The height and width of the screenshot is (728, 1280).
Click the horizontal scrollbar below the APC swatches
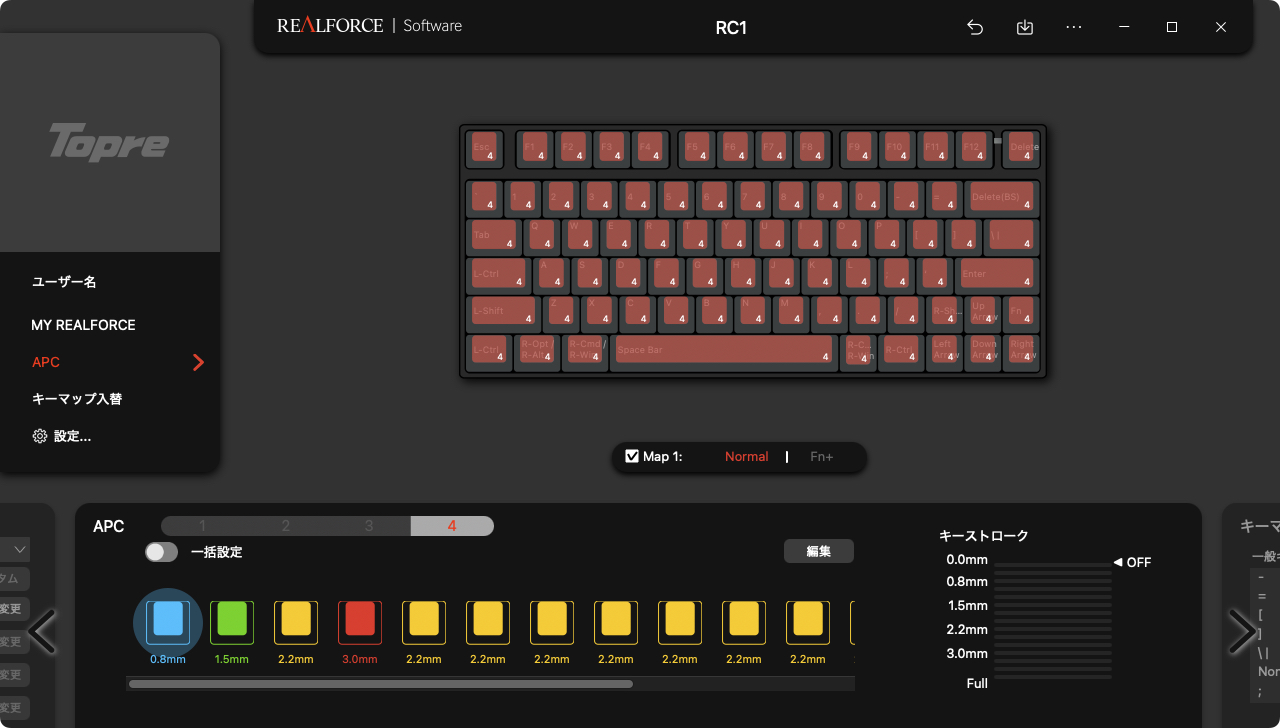[x=380, y=683]
